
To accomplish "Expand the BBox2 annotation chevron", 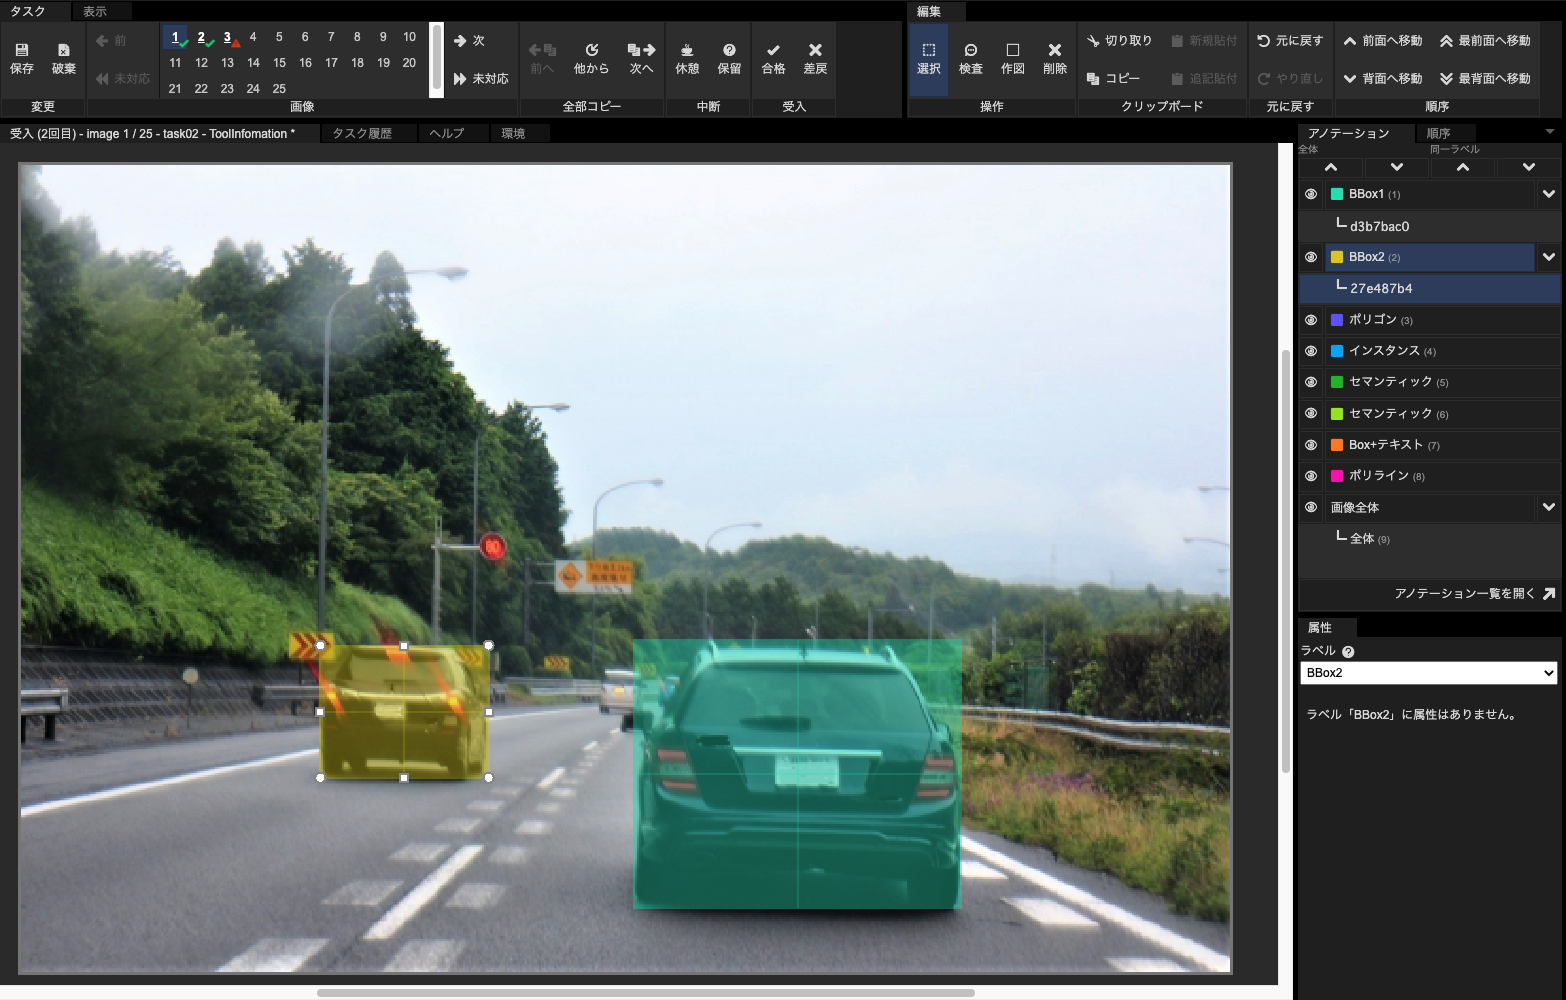I will point(1548,257).
